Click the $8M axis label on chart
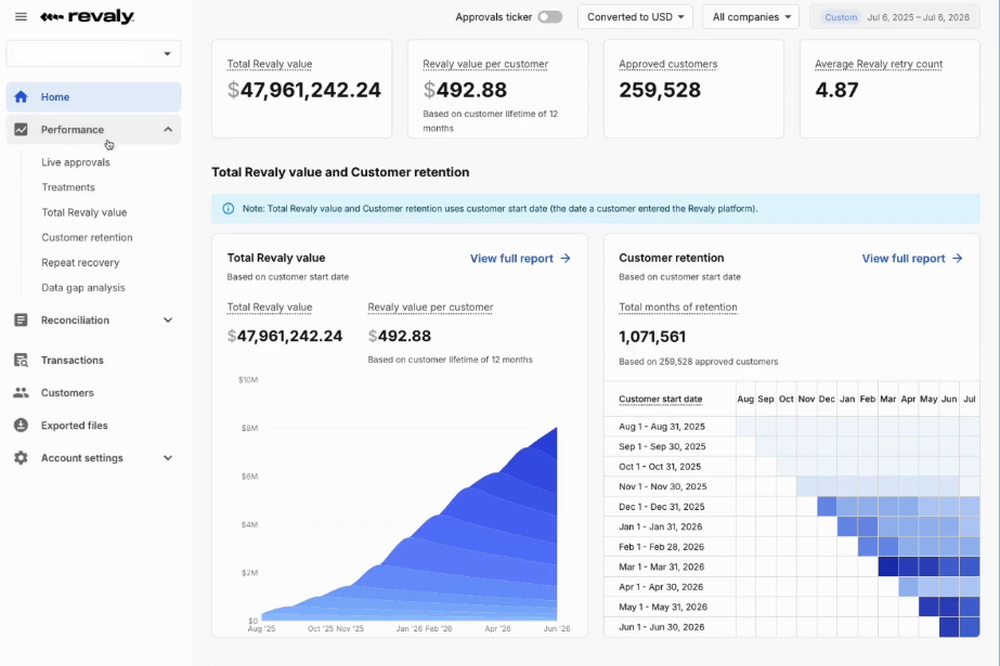Image resolution: width=1000 pixels, height=666 pixels. click(250, 428)
